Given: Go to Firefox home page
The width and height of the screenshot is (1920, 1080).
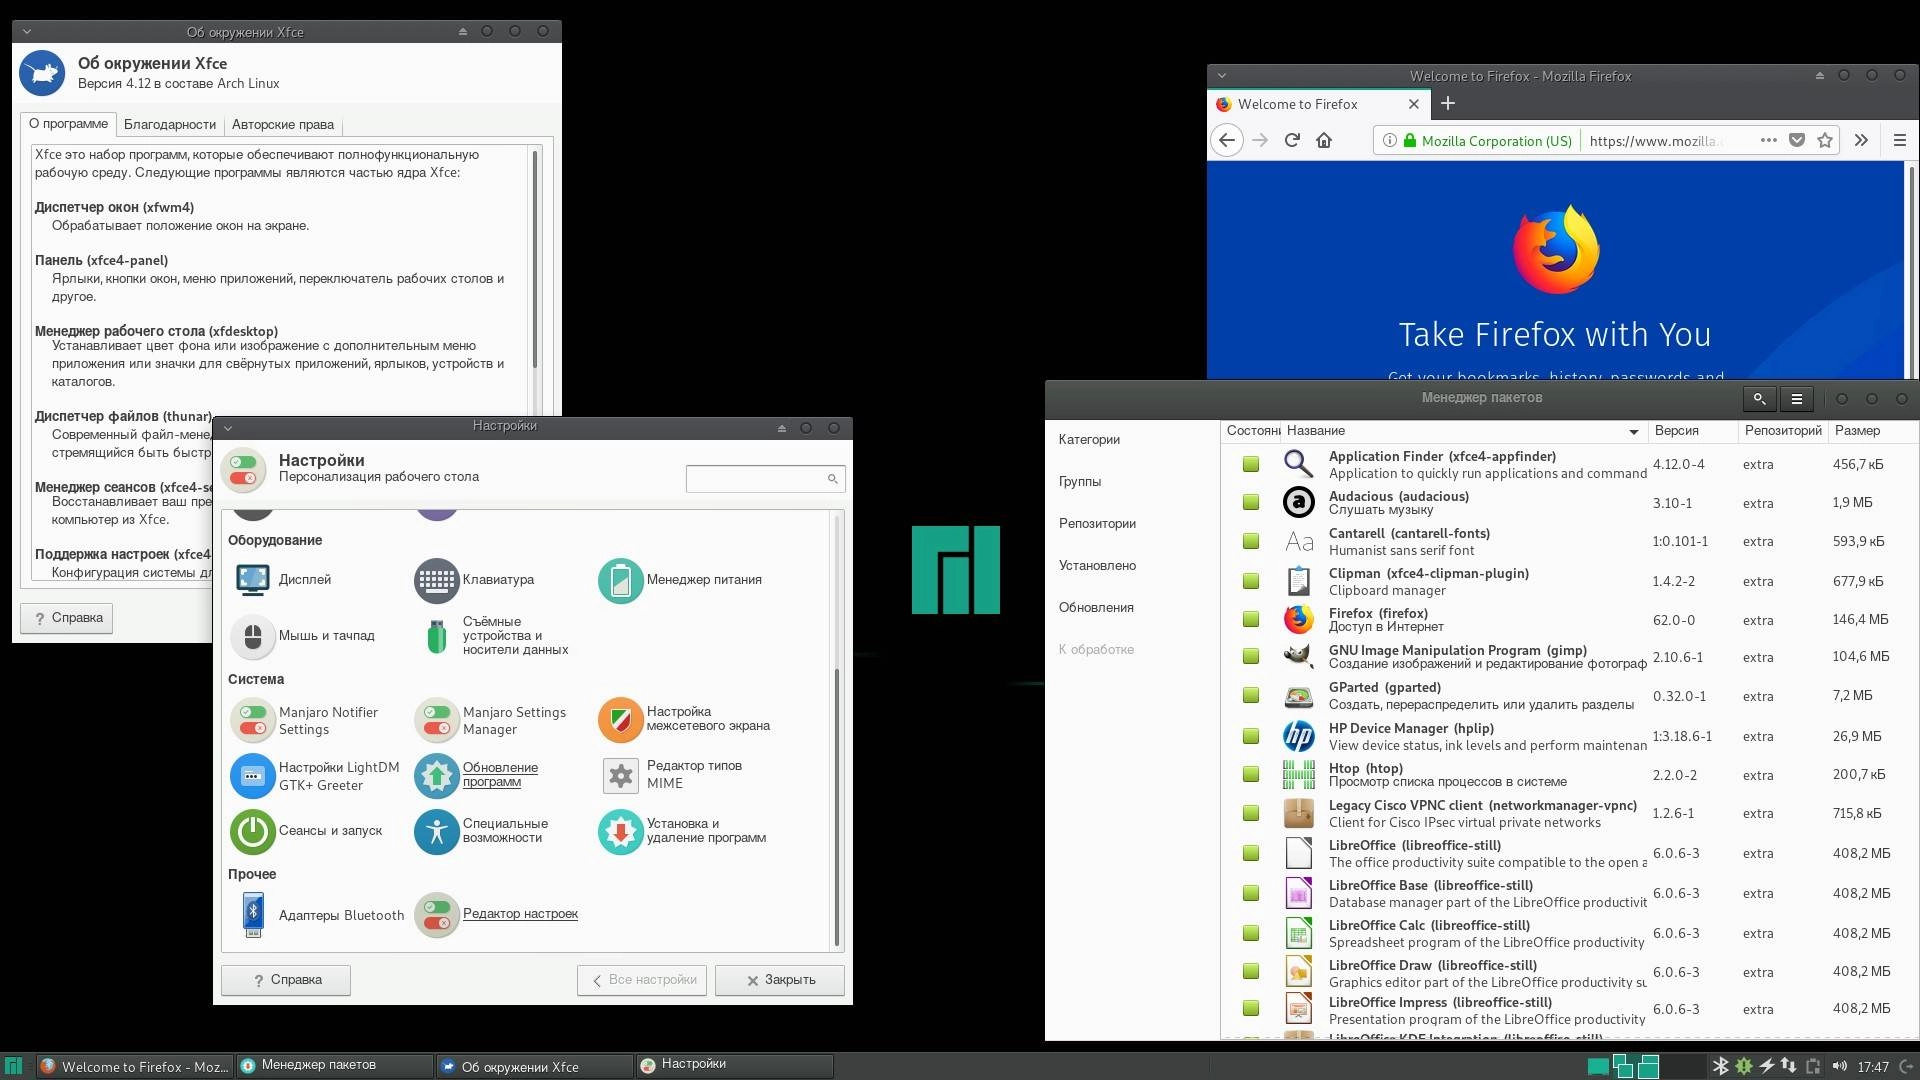Looking at the screenshot, I should coord(1324,141).
